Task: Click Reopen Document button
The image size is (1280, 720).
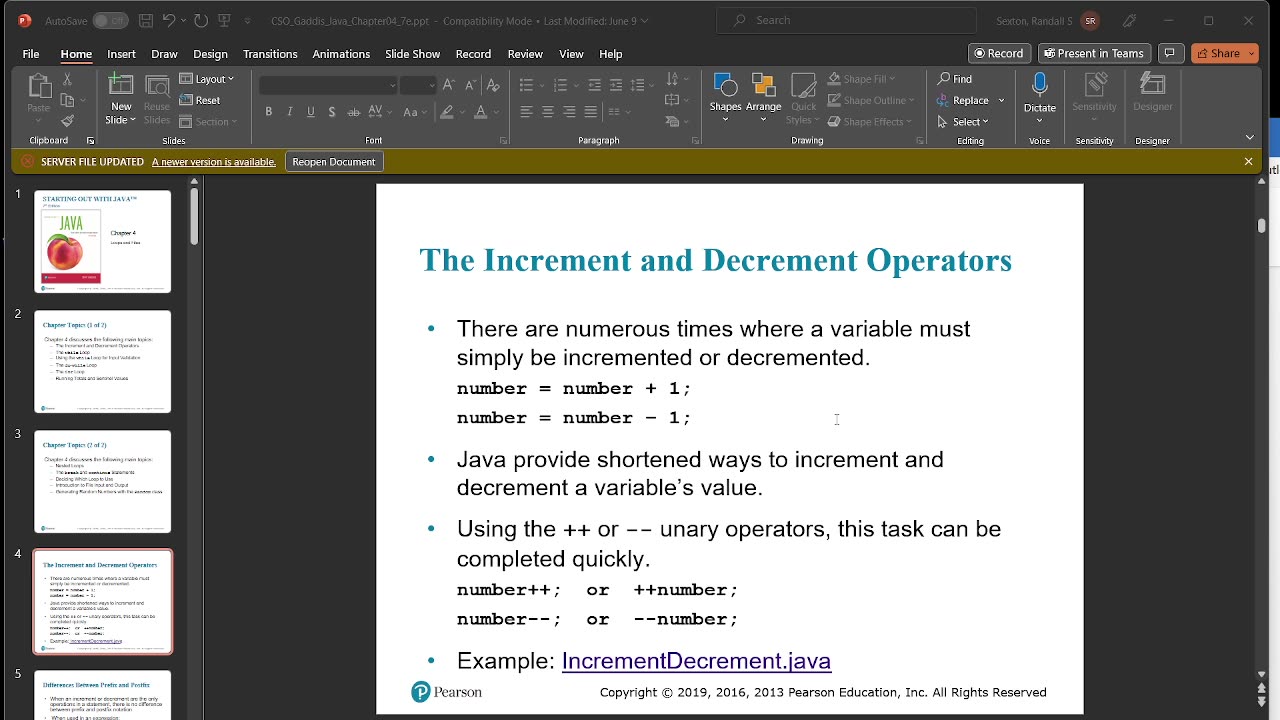Action: (334, 162)
